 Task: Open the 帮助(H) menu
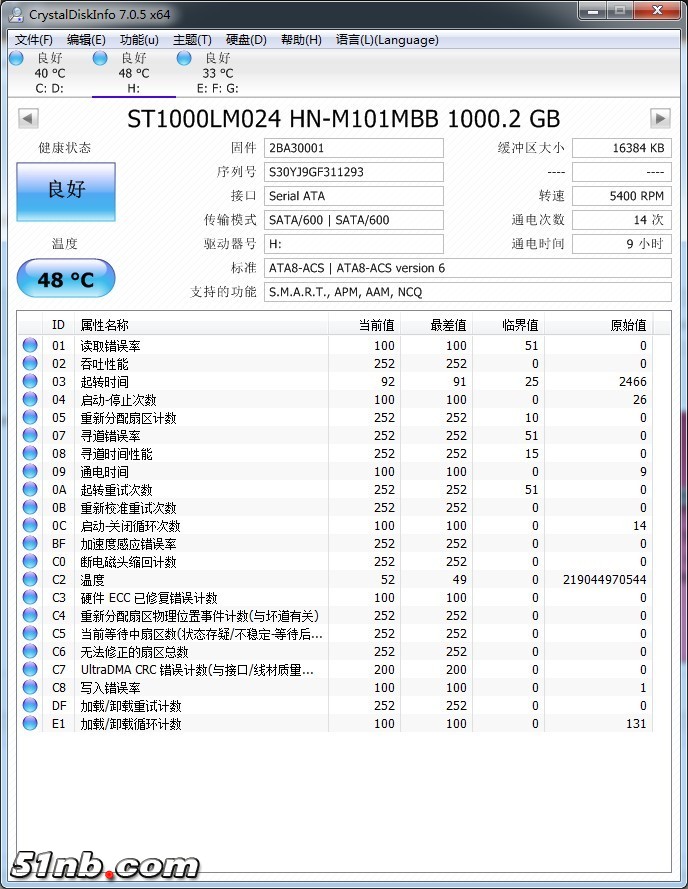point(301,40)
